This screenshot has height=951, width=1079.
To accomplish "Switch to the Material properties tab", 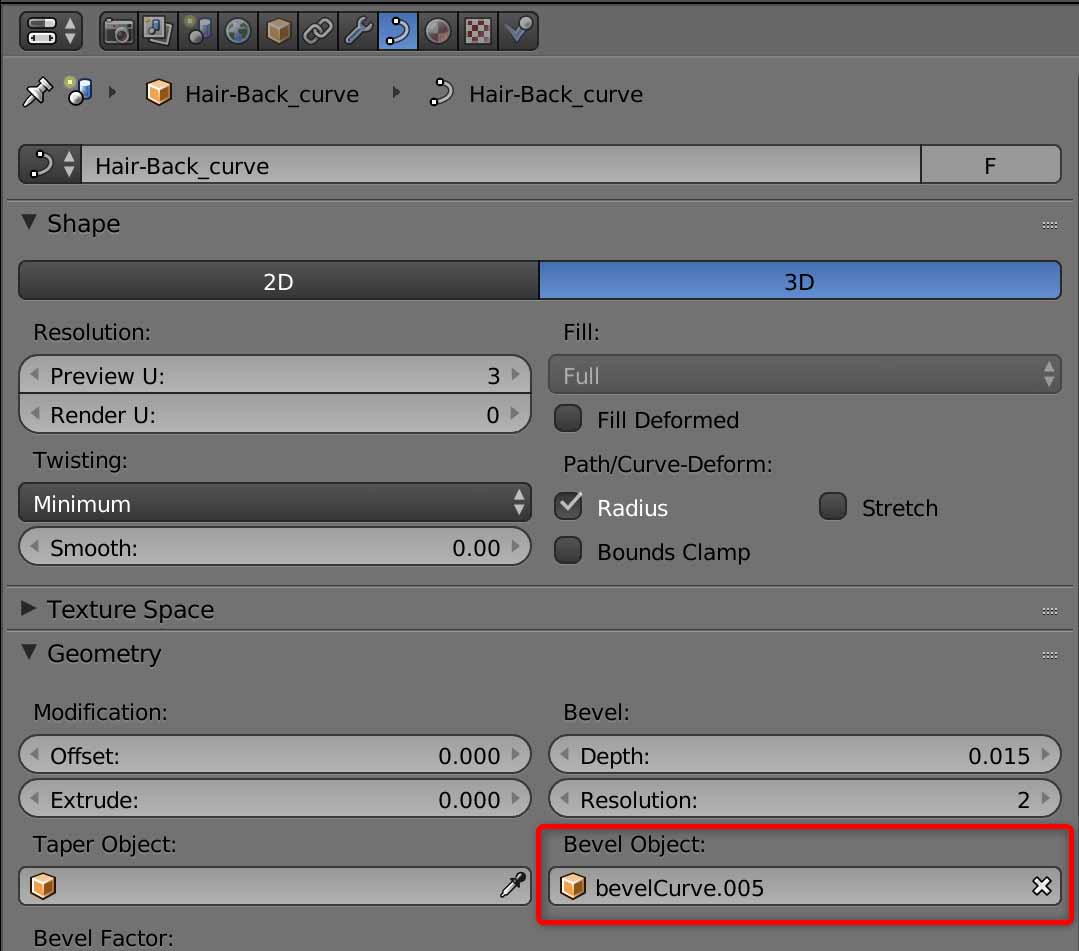I will (x=437, y=31).
